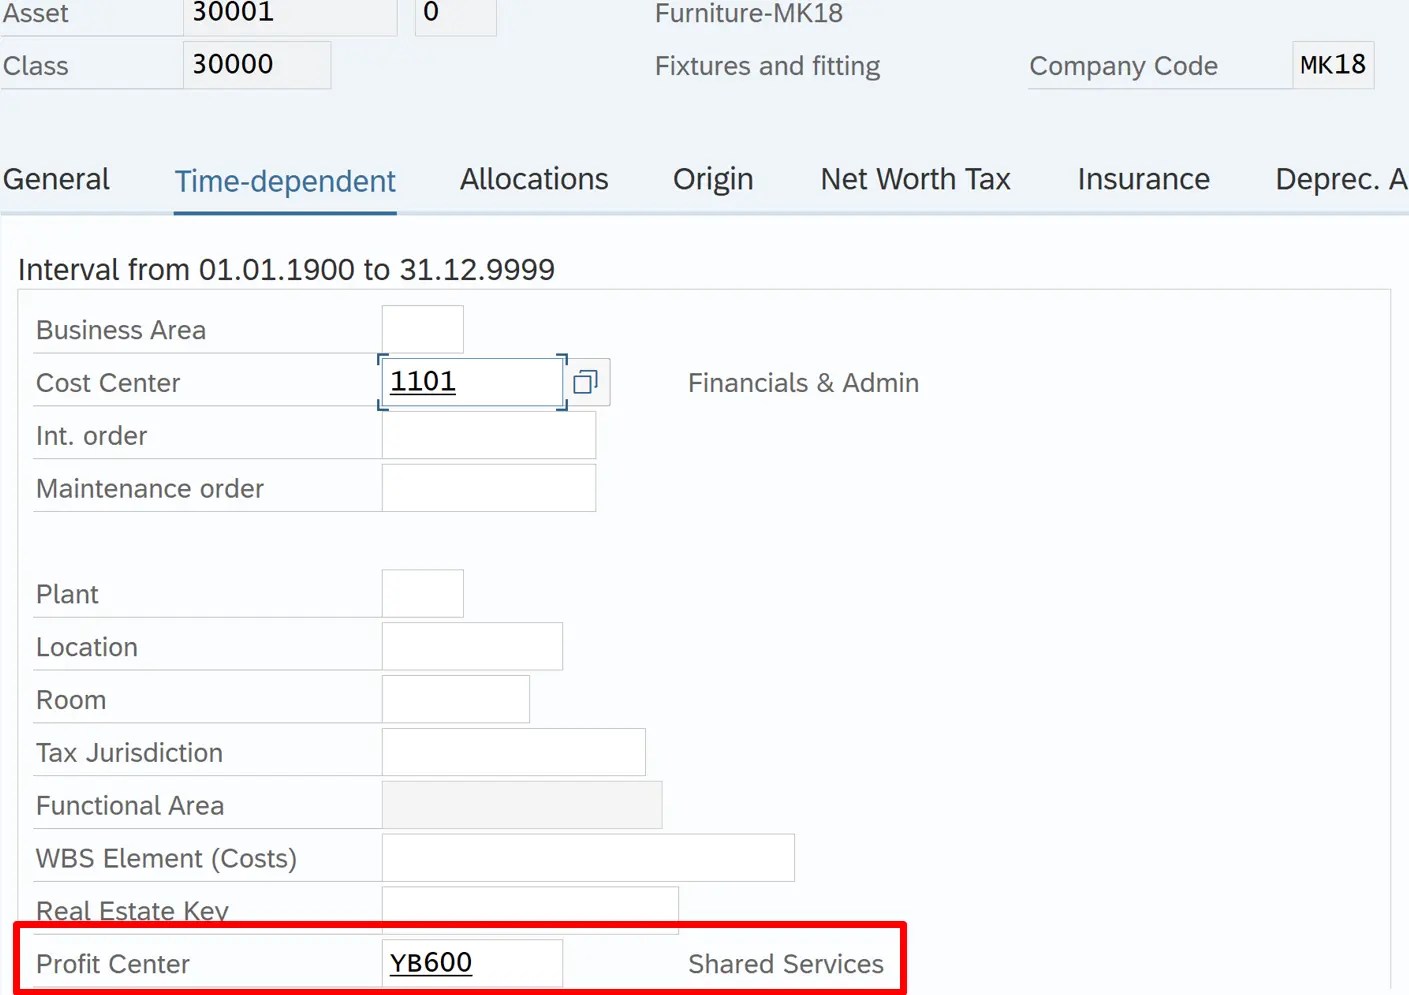Select the Insurance tab
Viewport: 1409px width, 995px height.
(1143, 180)
